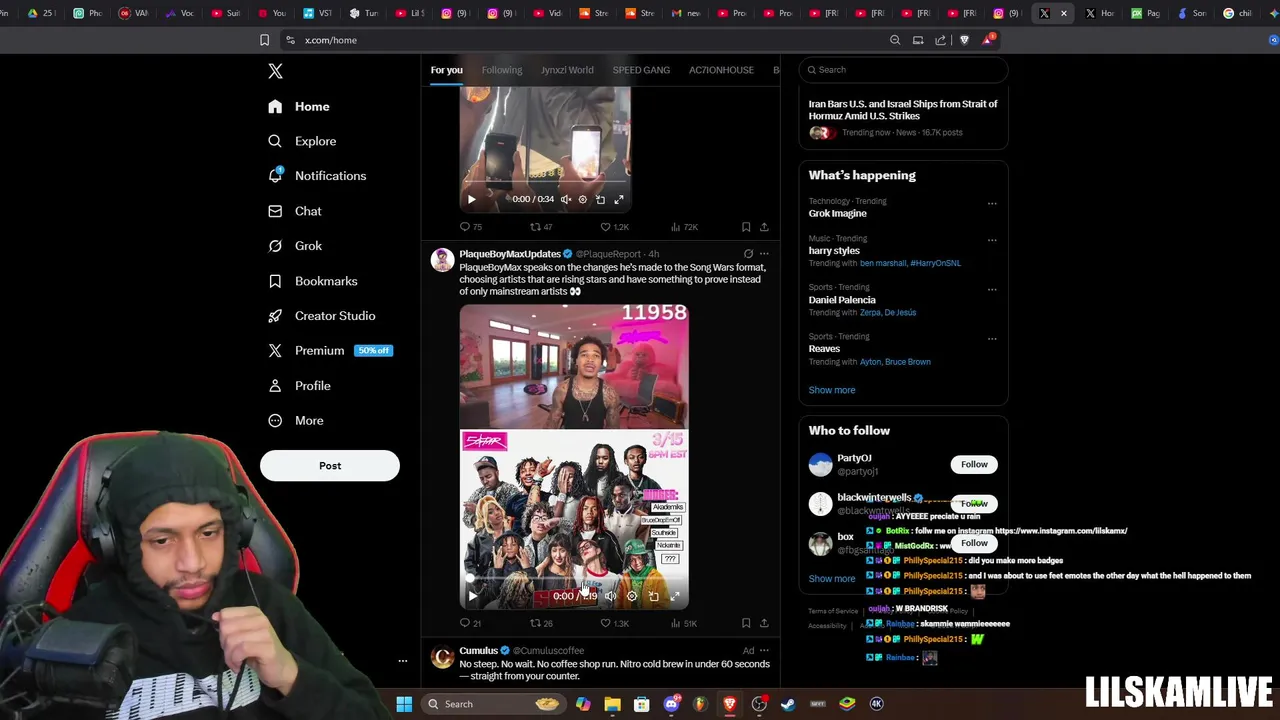Open Profile in the sidebar
The height and width of the screenshot is (720, 1280).
tap(299, 386)
